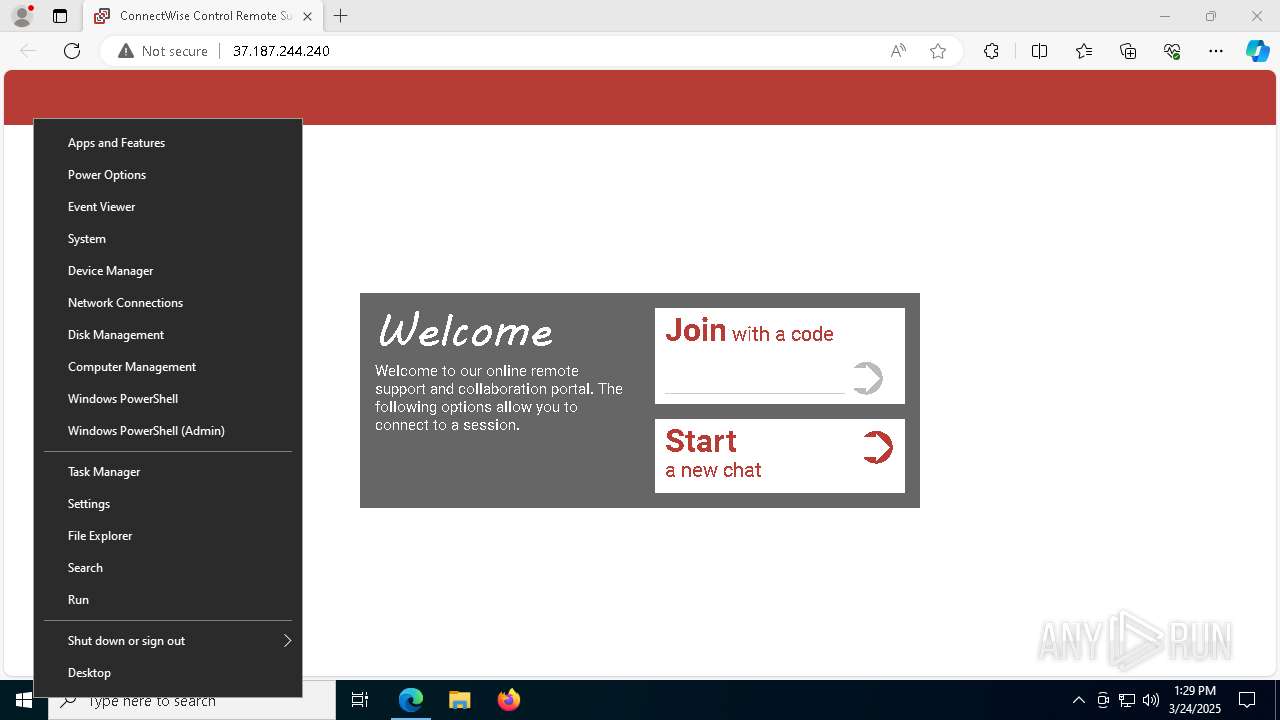Minimize the Edge browser window

click(1164, 16)
